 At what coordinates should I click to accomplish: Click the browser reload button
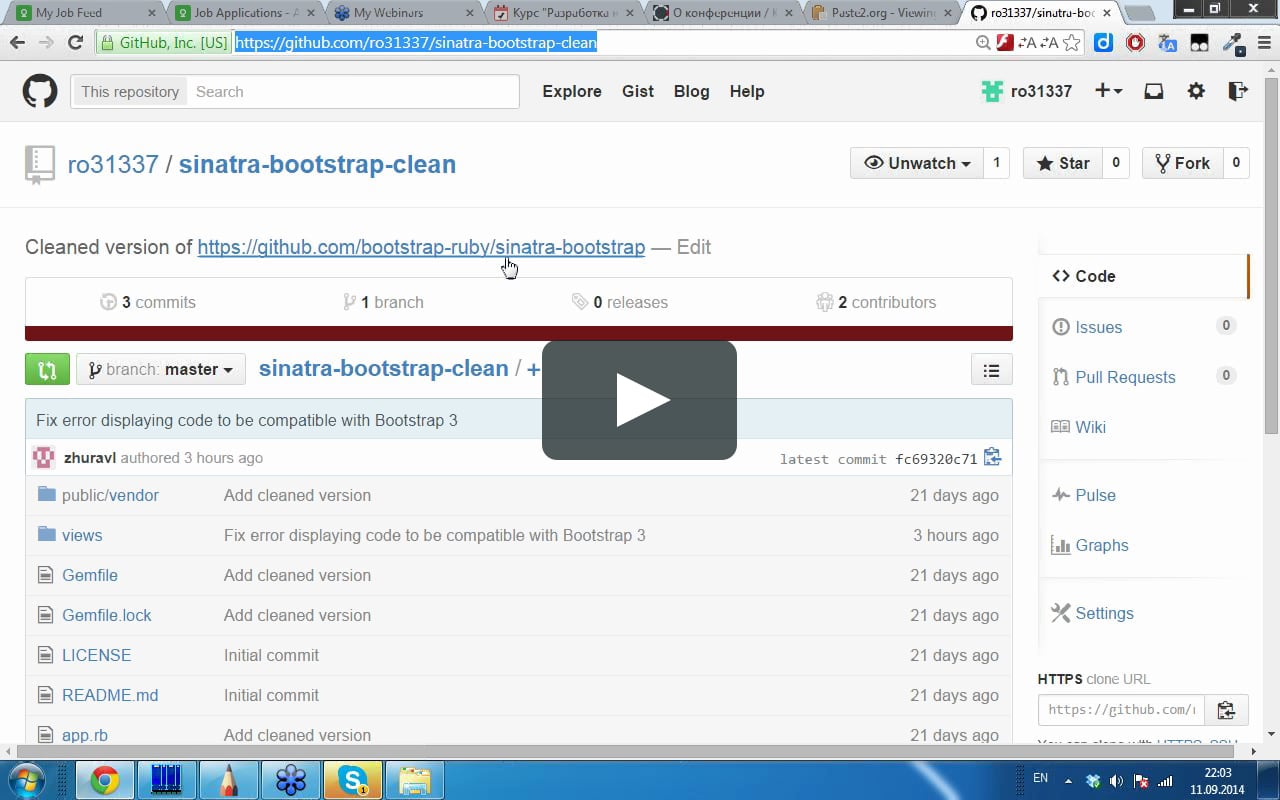(75, 43)
